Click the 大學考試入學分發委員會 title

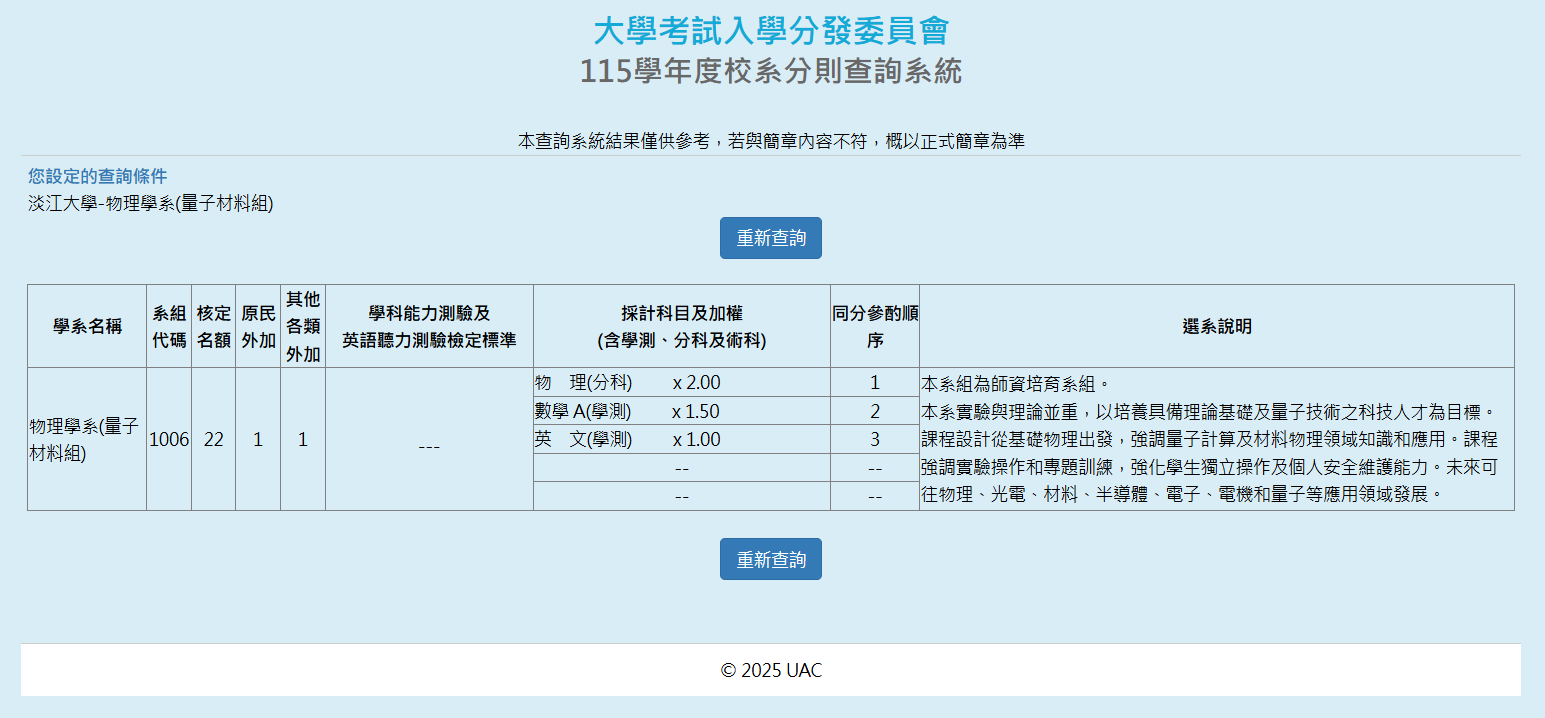[770, 31]
